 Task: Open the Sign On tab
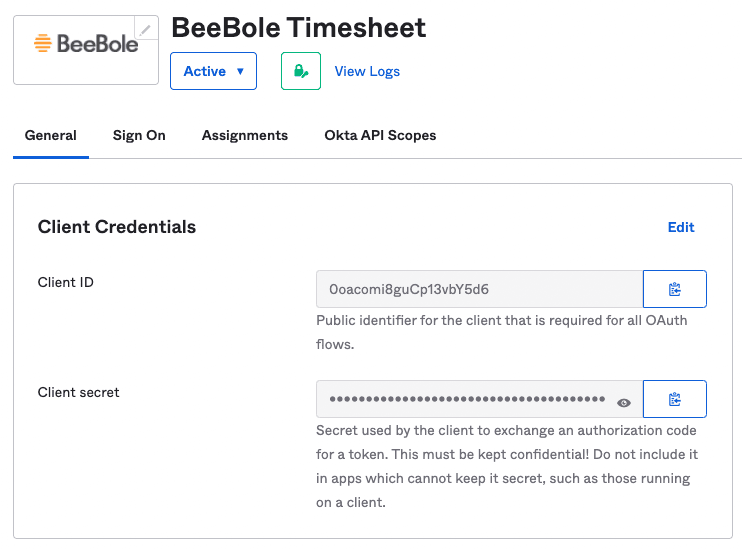[139, 135]
